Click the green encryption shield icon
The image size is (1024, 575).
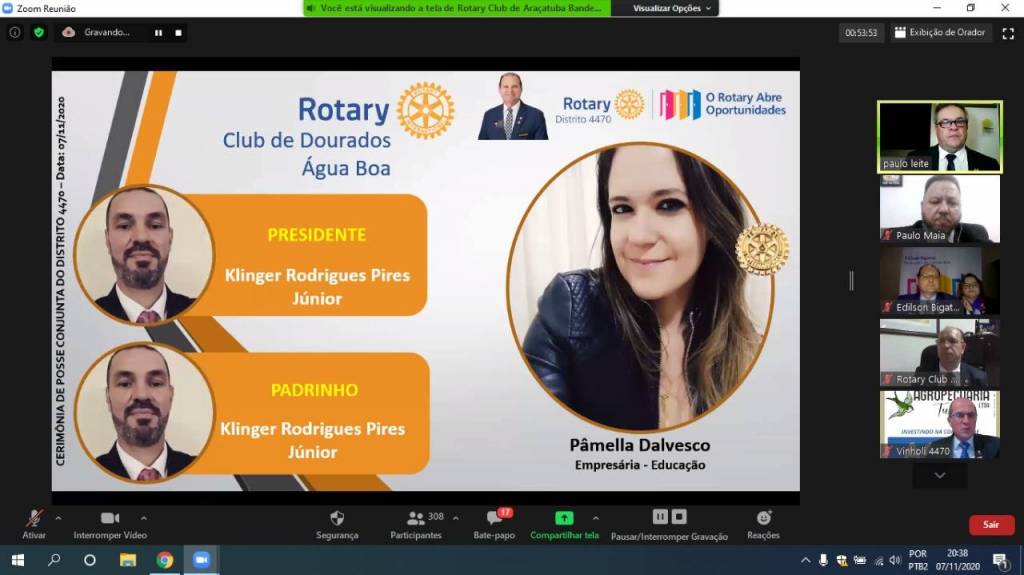coord(39,32)
